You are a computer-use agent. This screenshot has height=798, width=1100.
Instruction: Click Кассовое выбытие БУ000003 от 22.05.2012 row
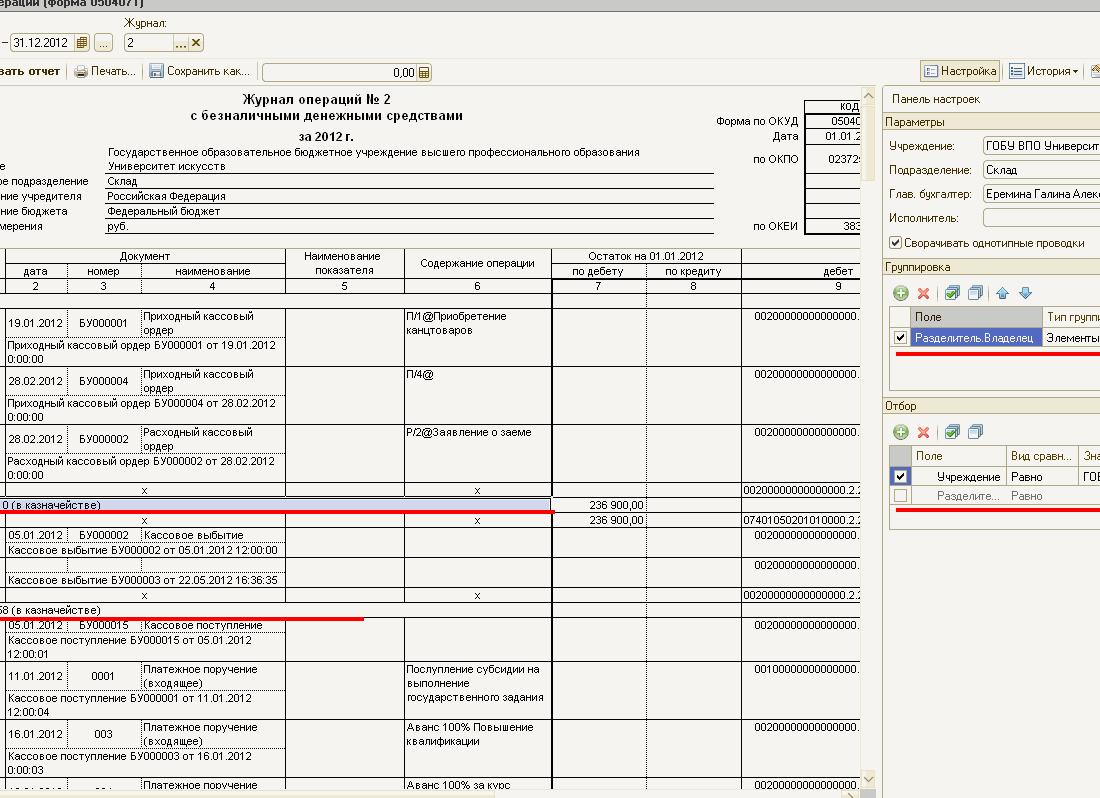coord(142,580)
